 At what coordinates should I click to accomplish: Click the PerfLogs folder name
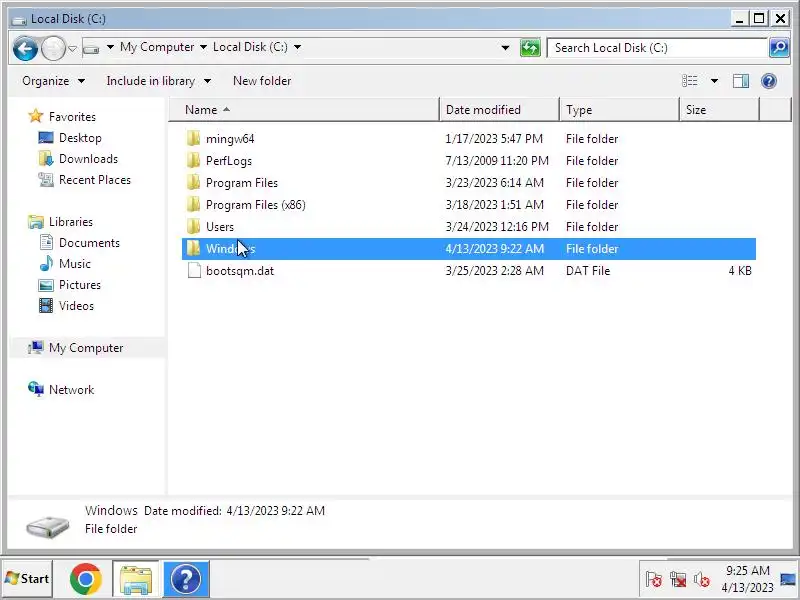pos(229,161)
